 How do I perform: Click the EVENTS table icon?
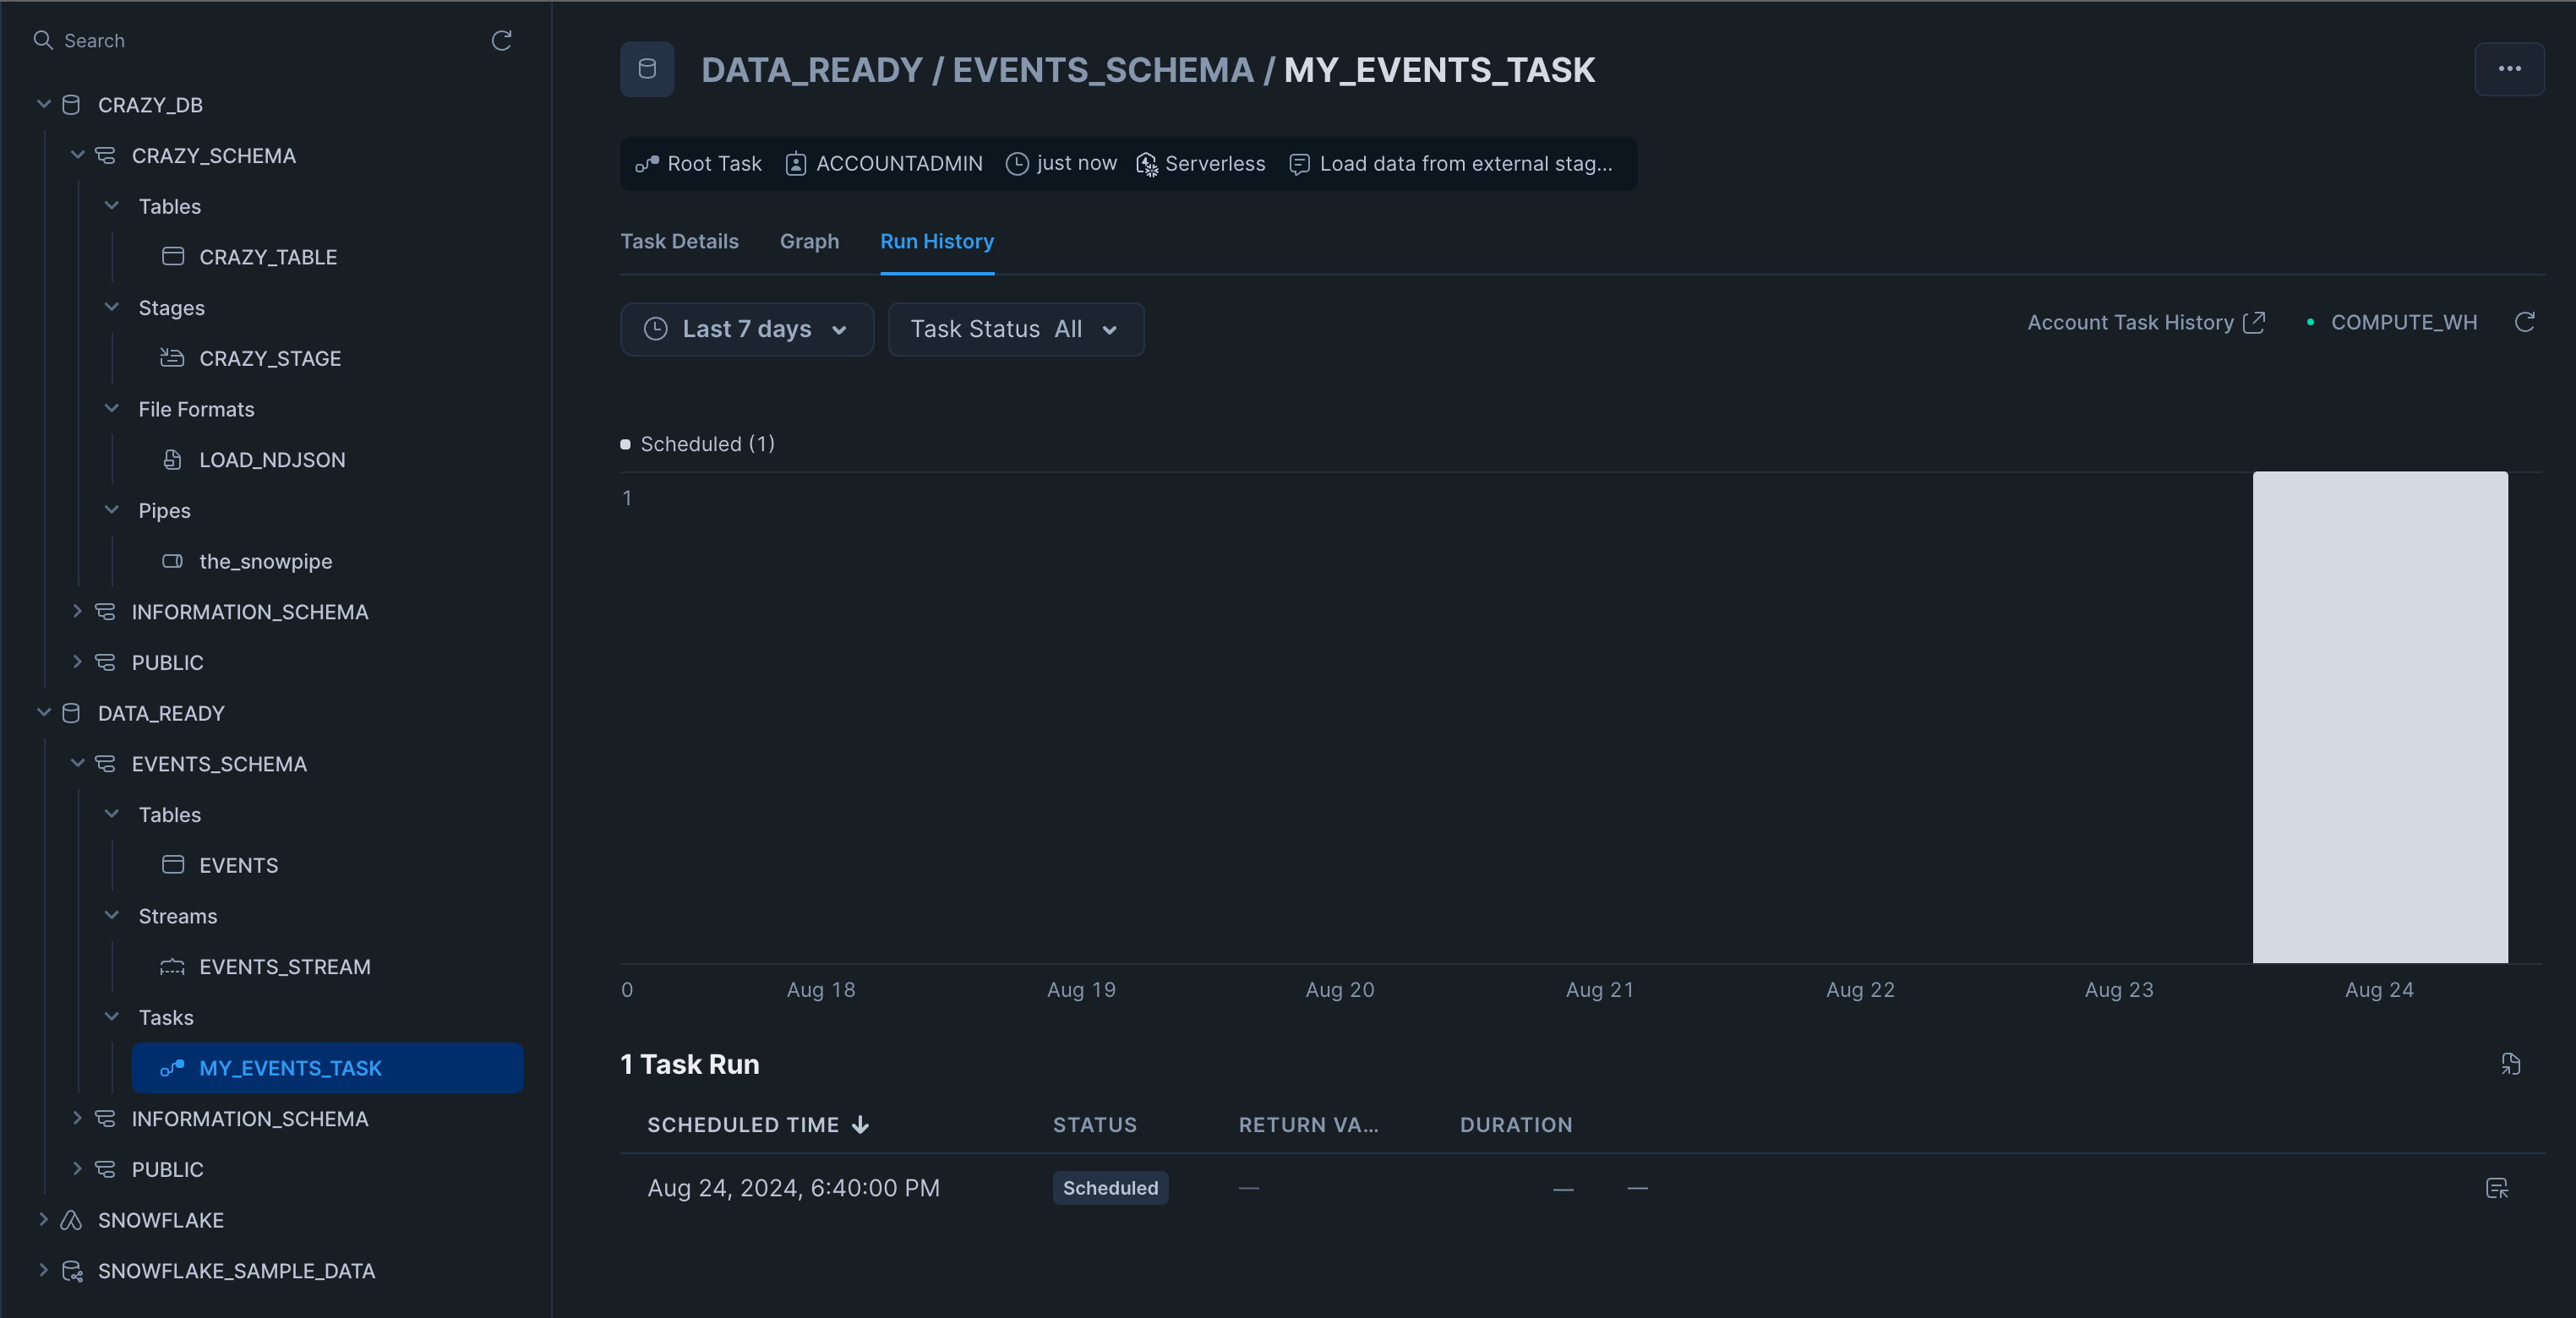coord(173,864)
